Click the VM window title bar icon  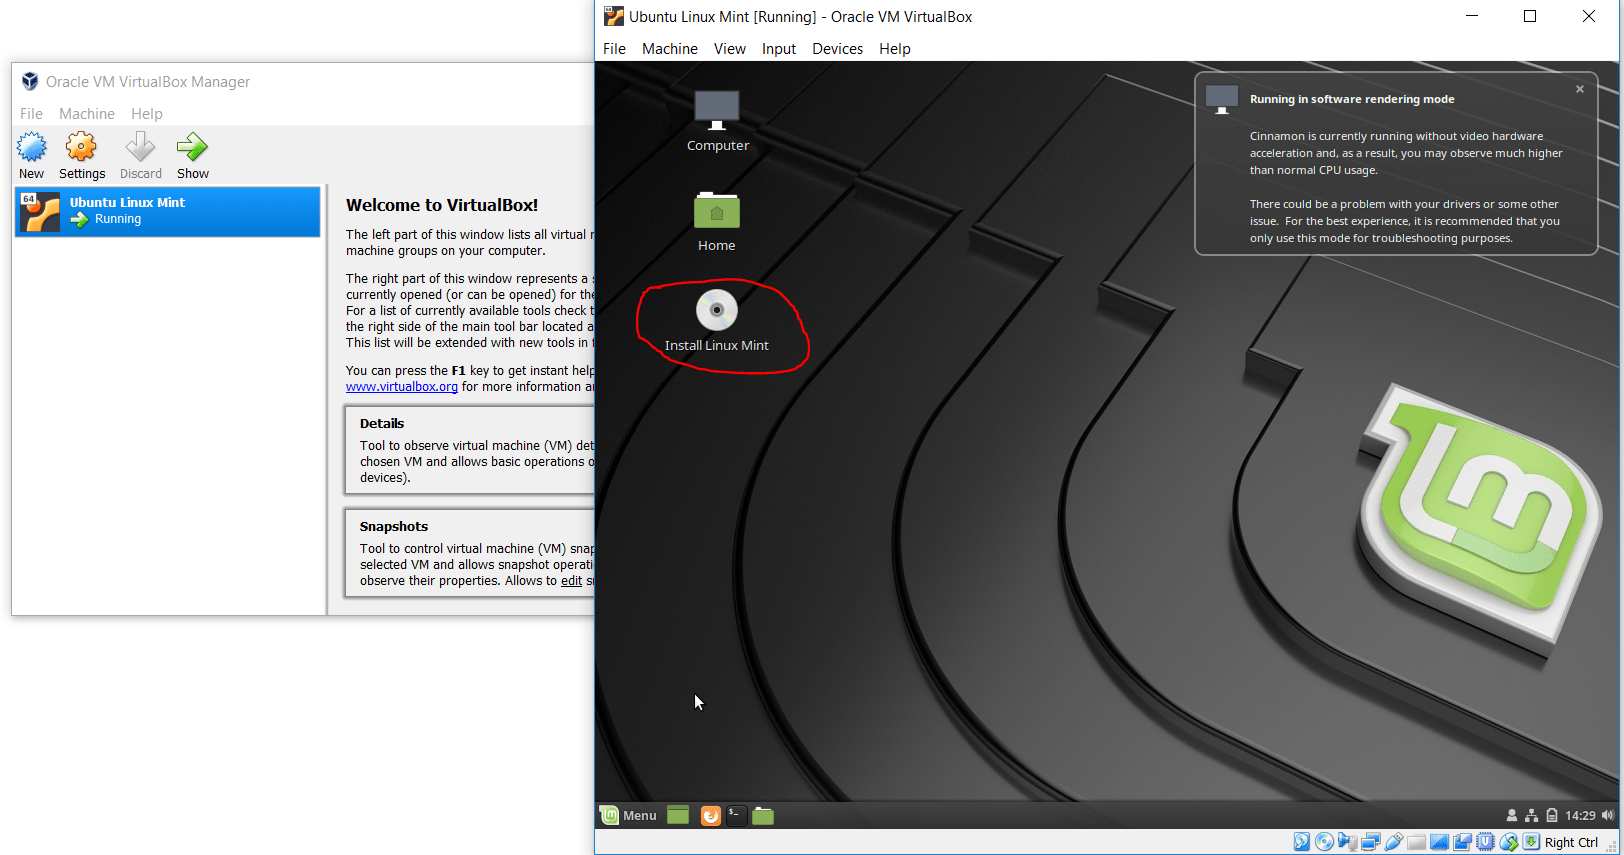point(613,16)
